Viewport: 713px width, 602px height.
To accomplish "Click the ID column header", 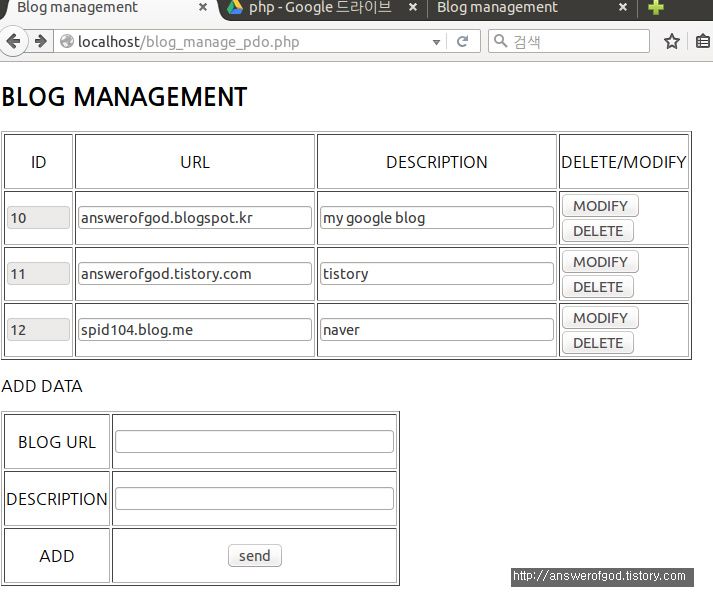I will click(x=39, y=162).
